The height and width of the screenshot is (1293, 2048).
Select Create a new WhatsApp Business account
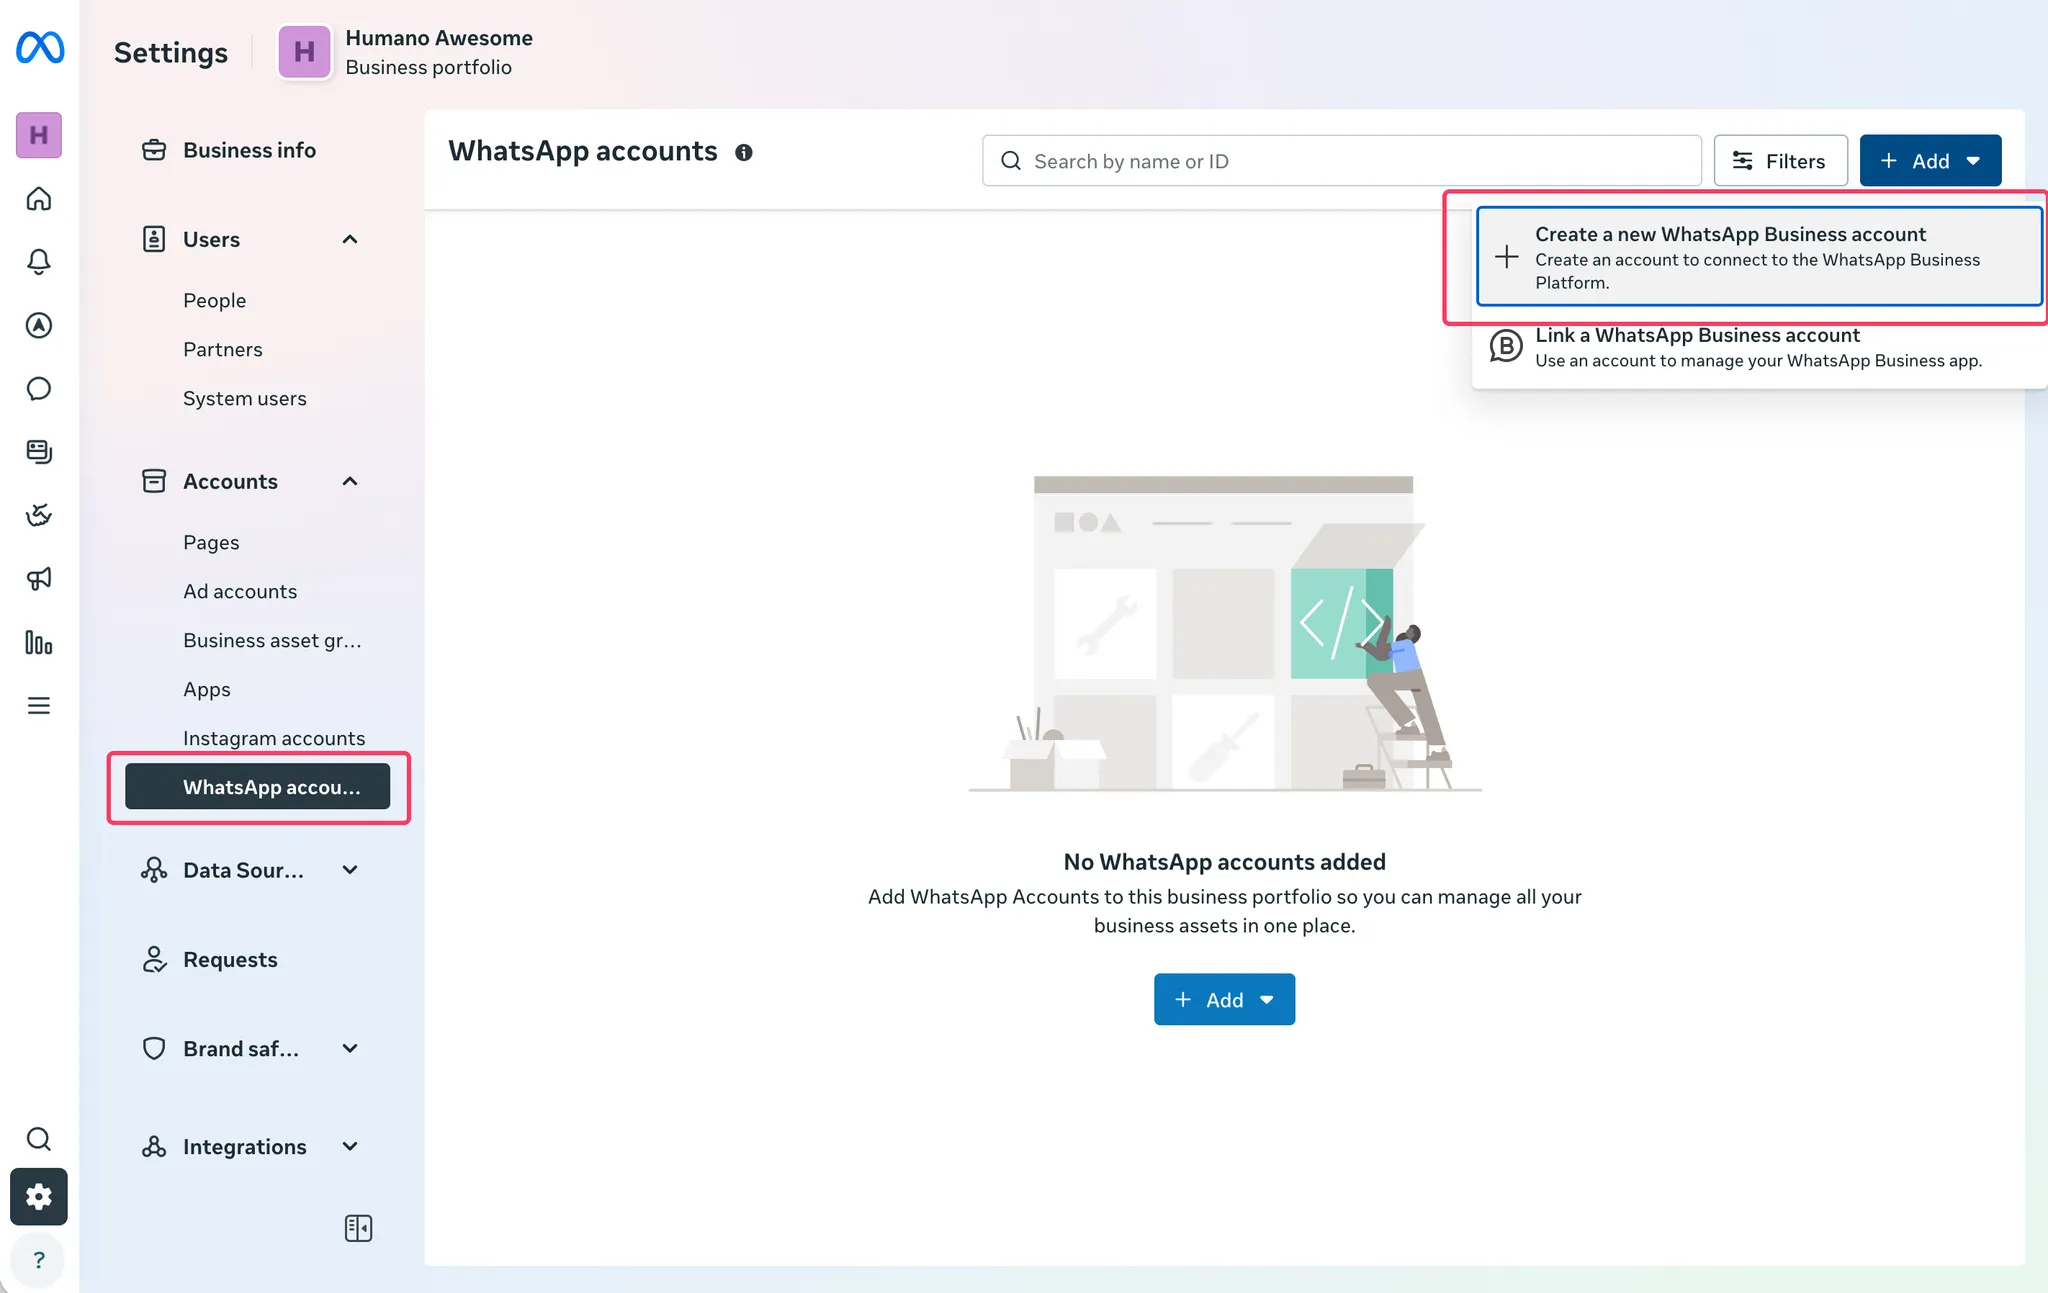1759,256
